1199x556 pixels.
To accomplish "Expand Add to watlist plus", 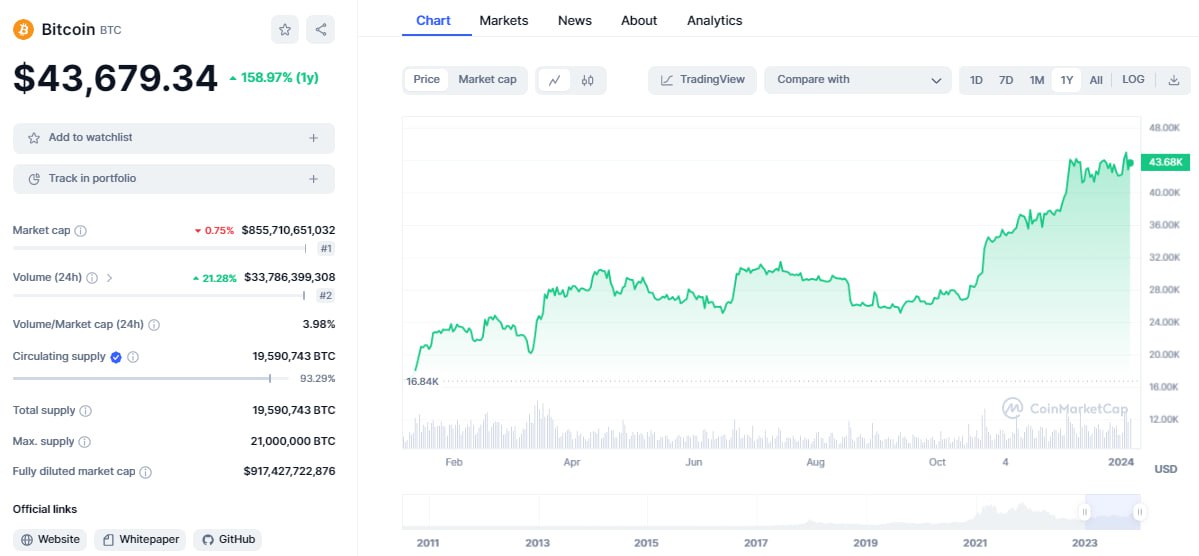I will [313, 138].
